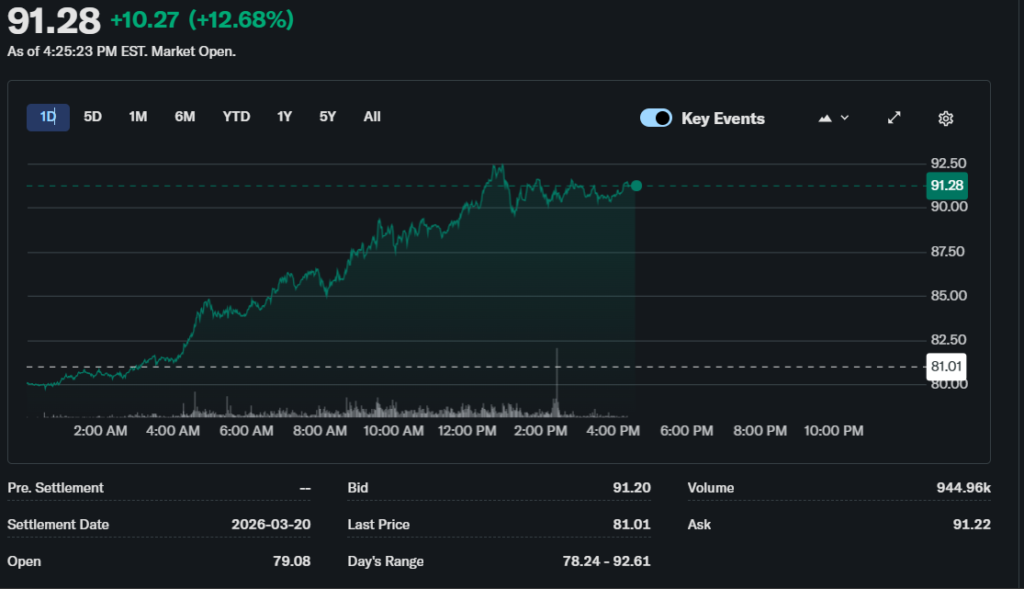Click the green 91.28 price axis label
The image size is (1024, 589).
946,185
